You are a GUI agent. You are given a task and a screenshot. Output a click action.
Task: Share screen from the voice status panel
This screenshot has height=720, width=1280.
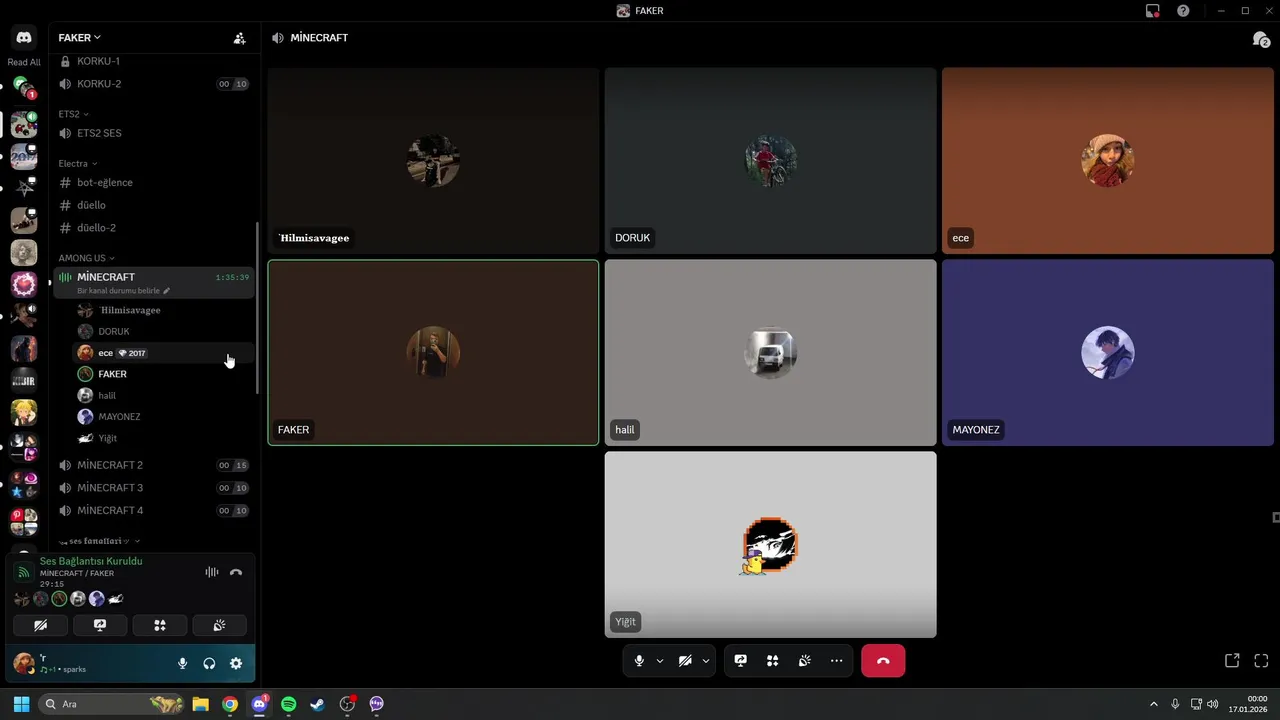click(x=100, y=625)
